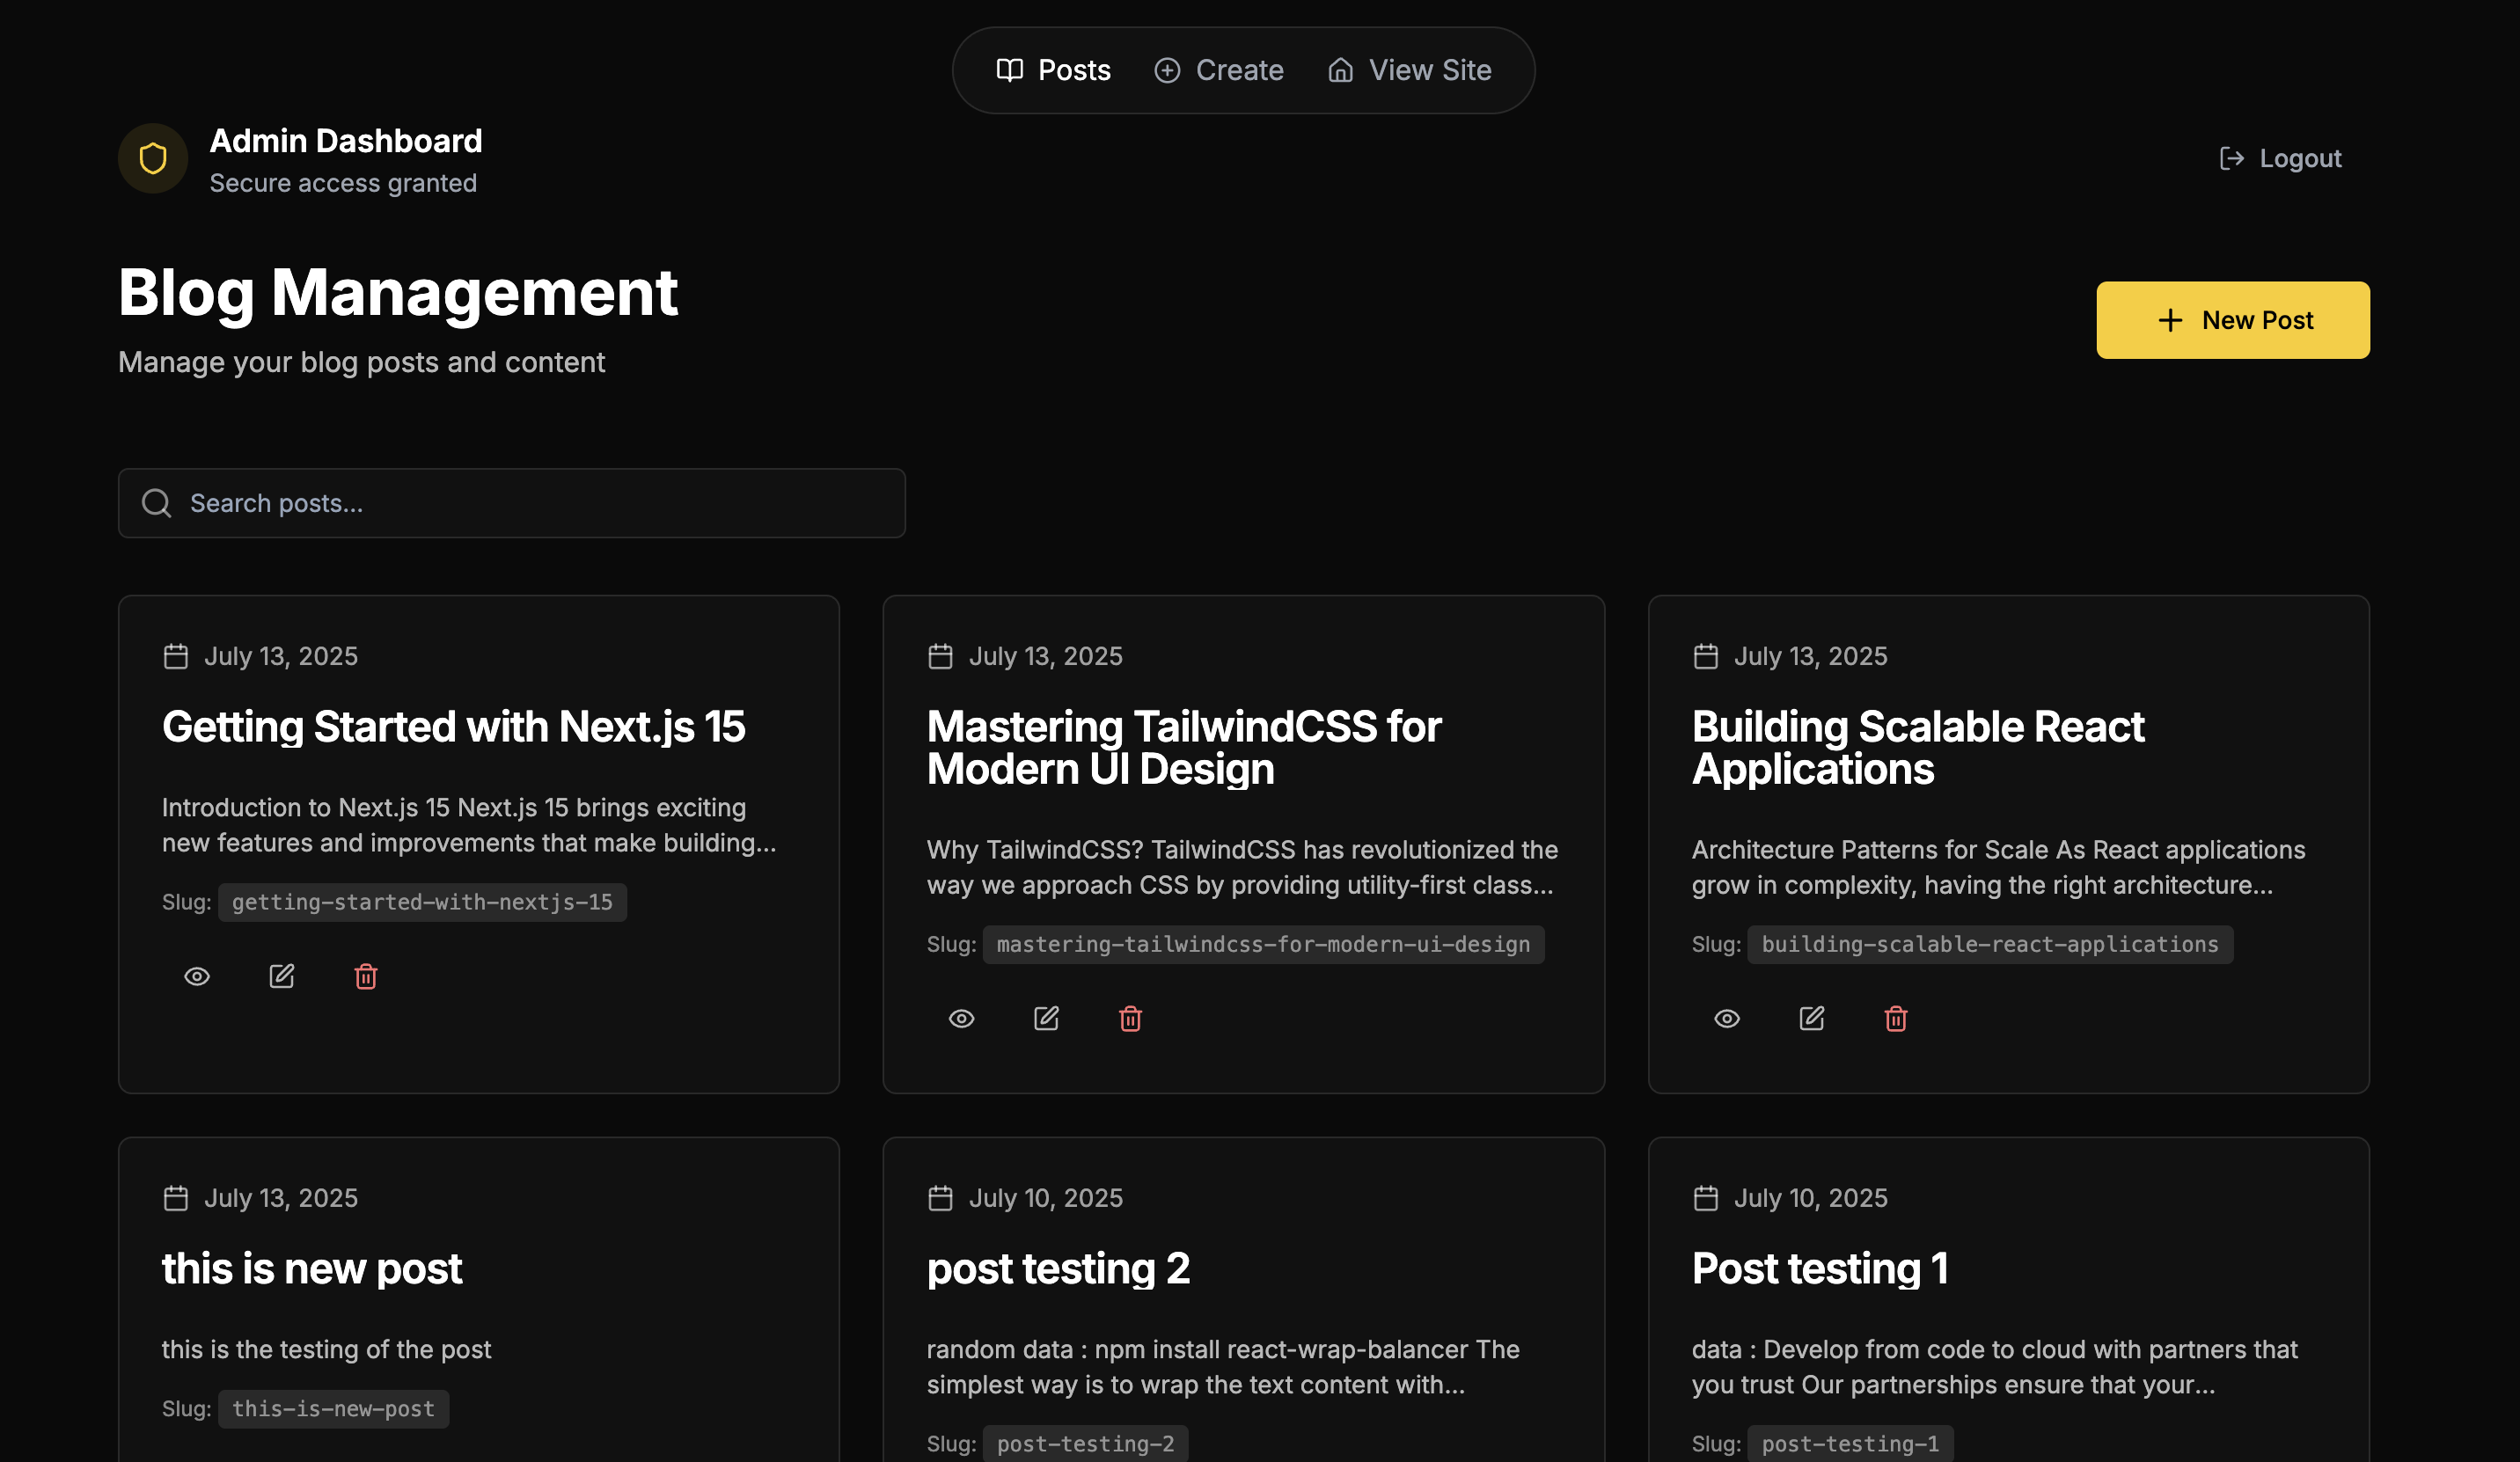The height and width of the screenshot is (1462, 2520).
Task: Preview the Mastering TailwindCSS post via eye icon
Action: (x=961, y=1018)
